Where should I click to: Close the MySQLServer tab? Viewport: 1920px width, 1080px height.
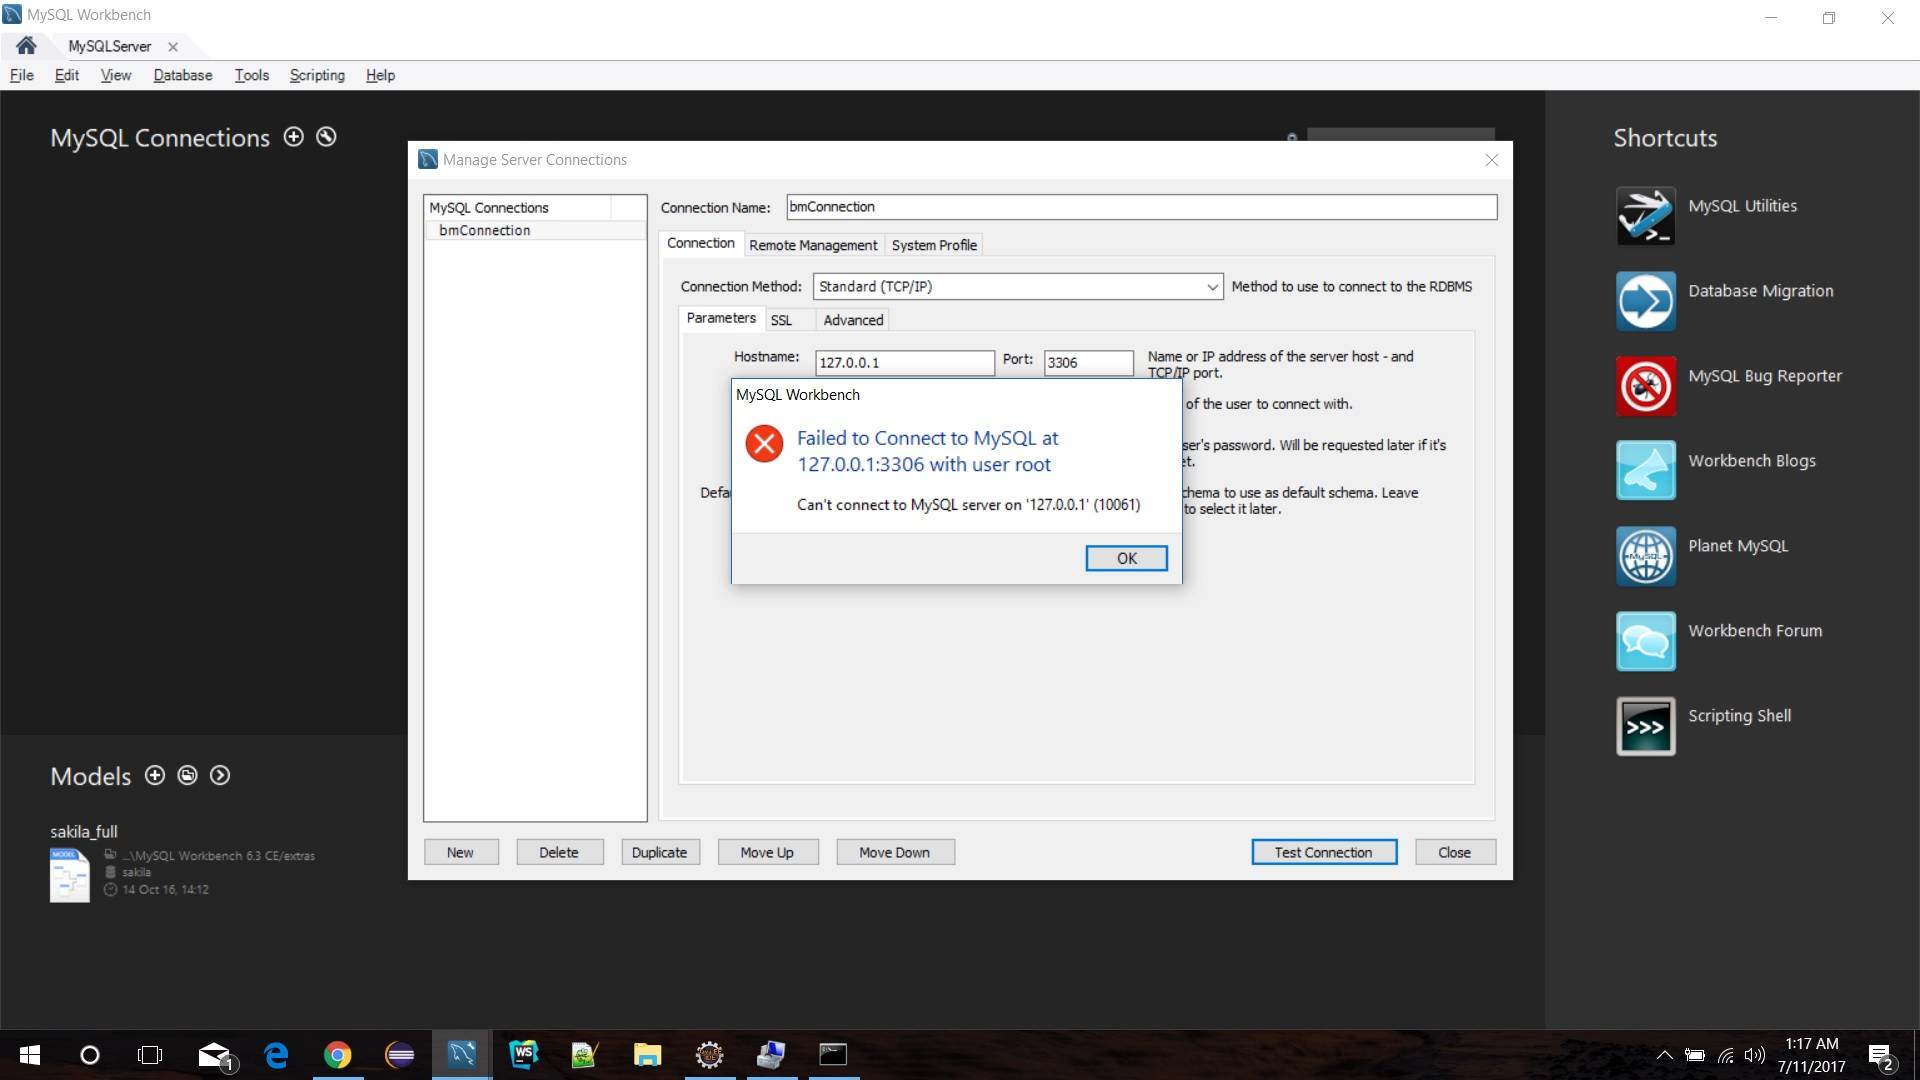pos(173,47)
